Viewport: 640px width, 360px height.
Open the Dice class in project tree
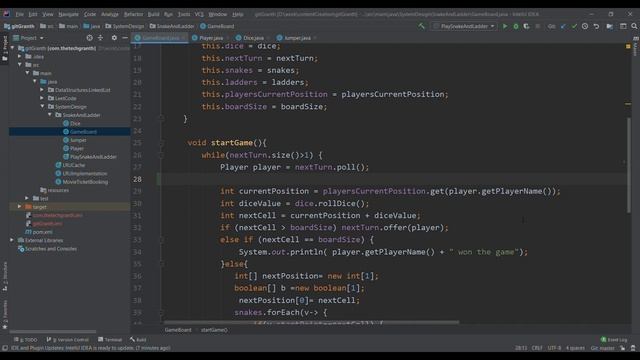[72, 123]
